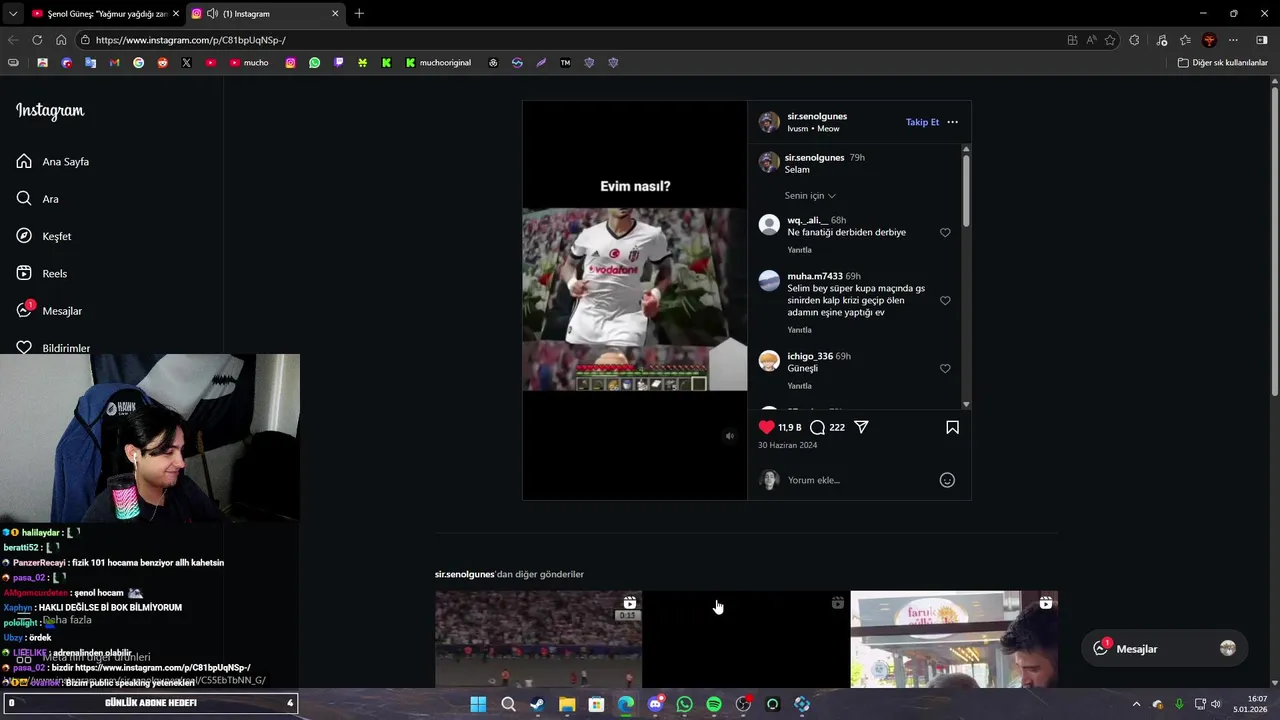Open the related post thumbnail showing 'faruk' sign
This screenshot has height=720, width=1280.
[x=954, y=639]
